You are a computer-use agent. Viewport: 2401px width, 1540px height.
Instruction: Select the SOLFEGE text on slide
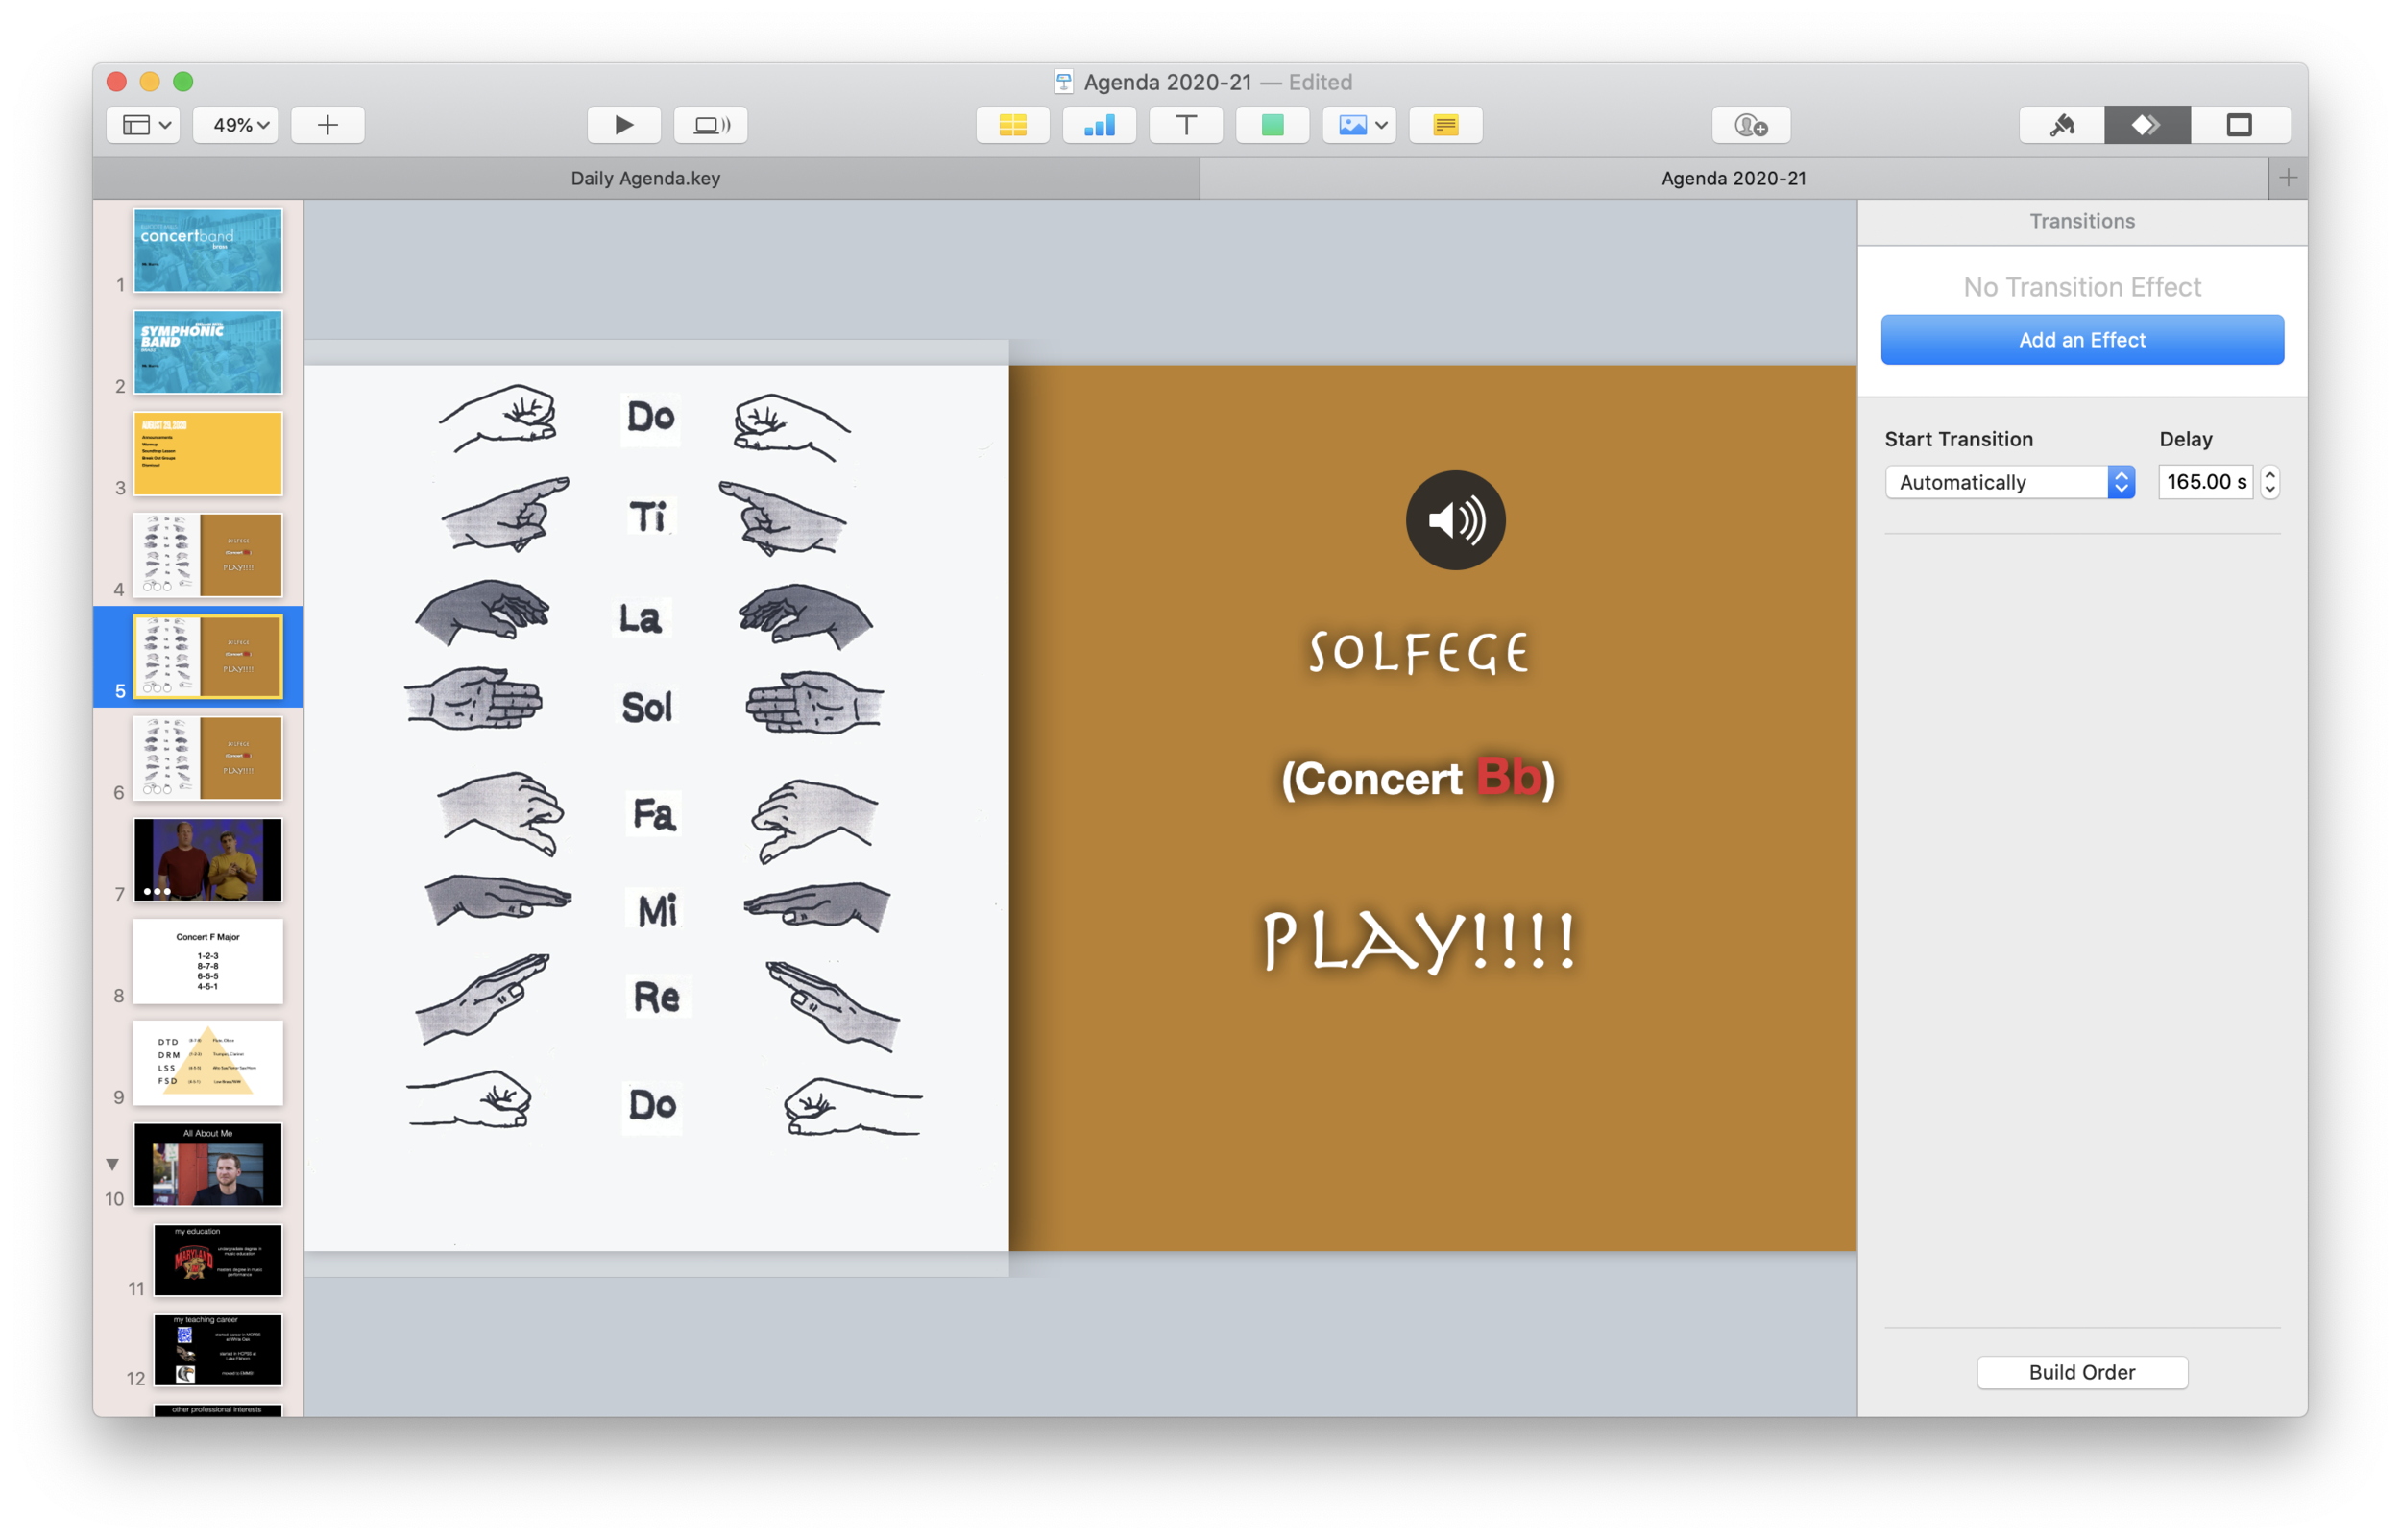tap(1419, 653)
